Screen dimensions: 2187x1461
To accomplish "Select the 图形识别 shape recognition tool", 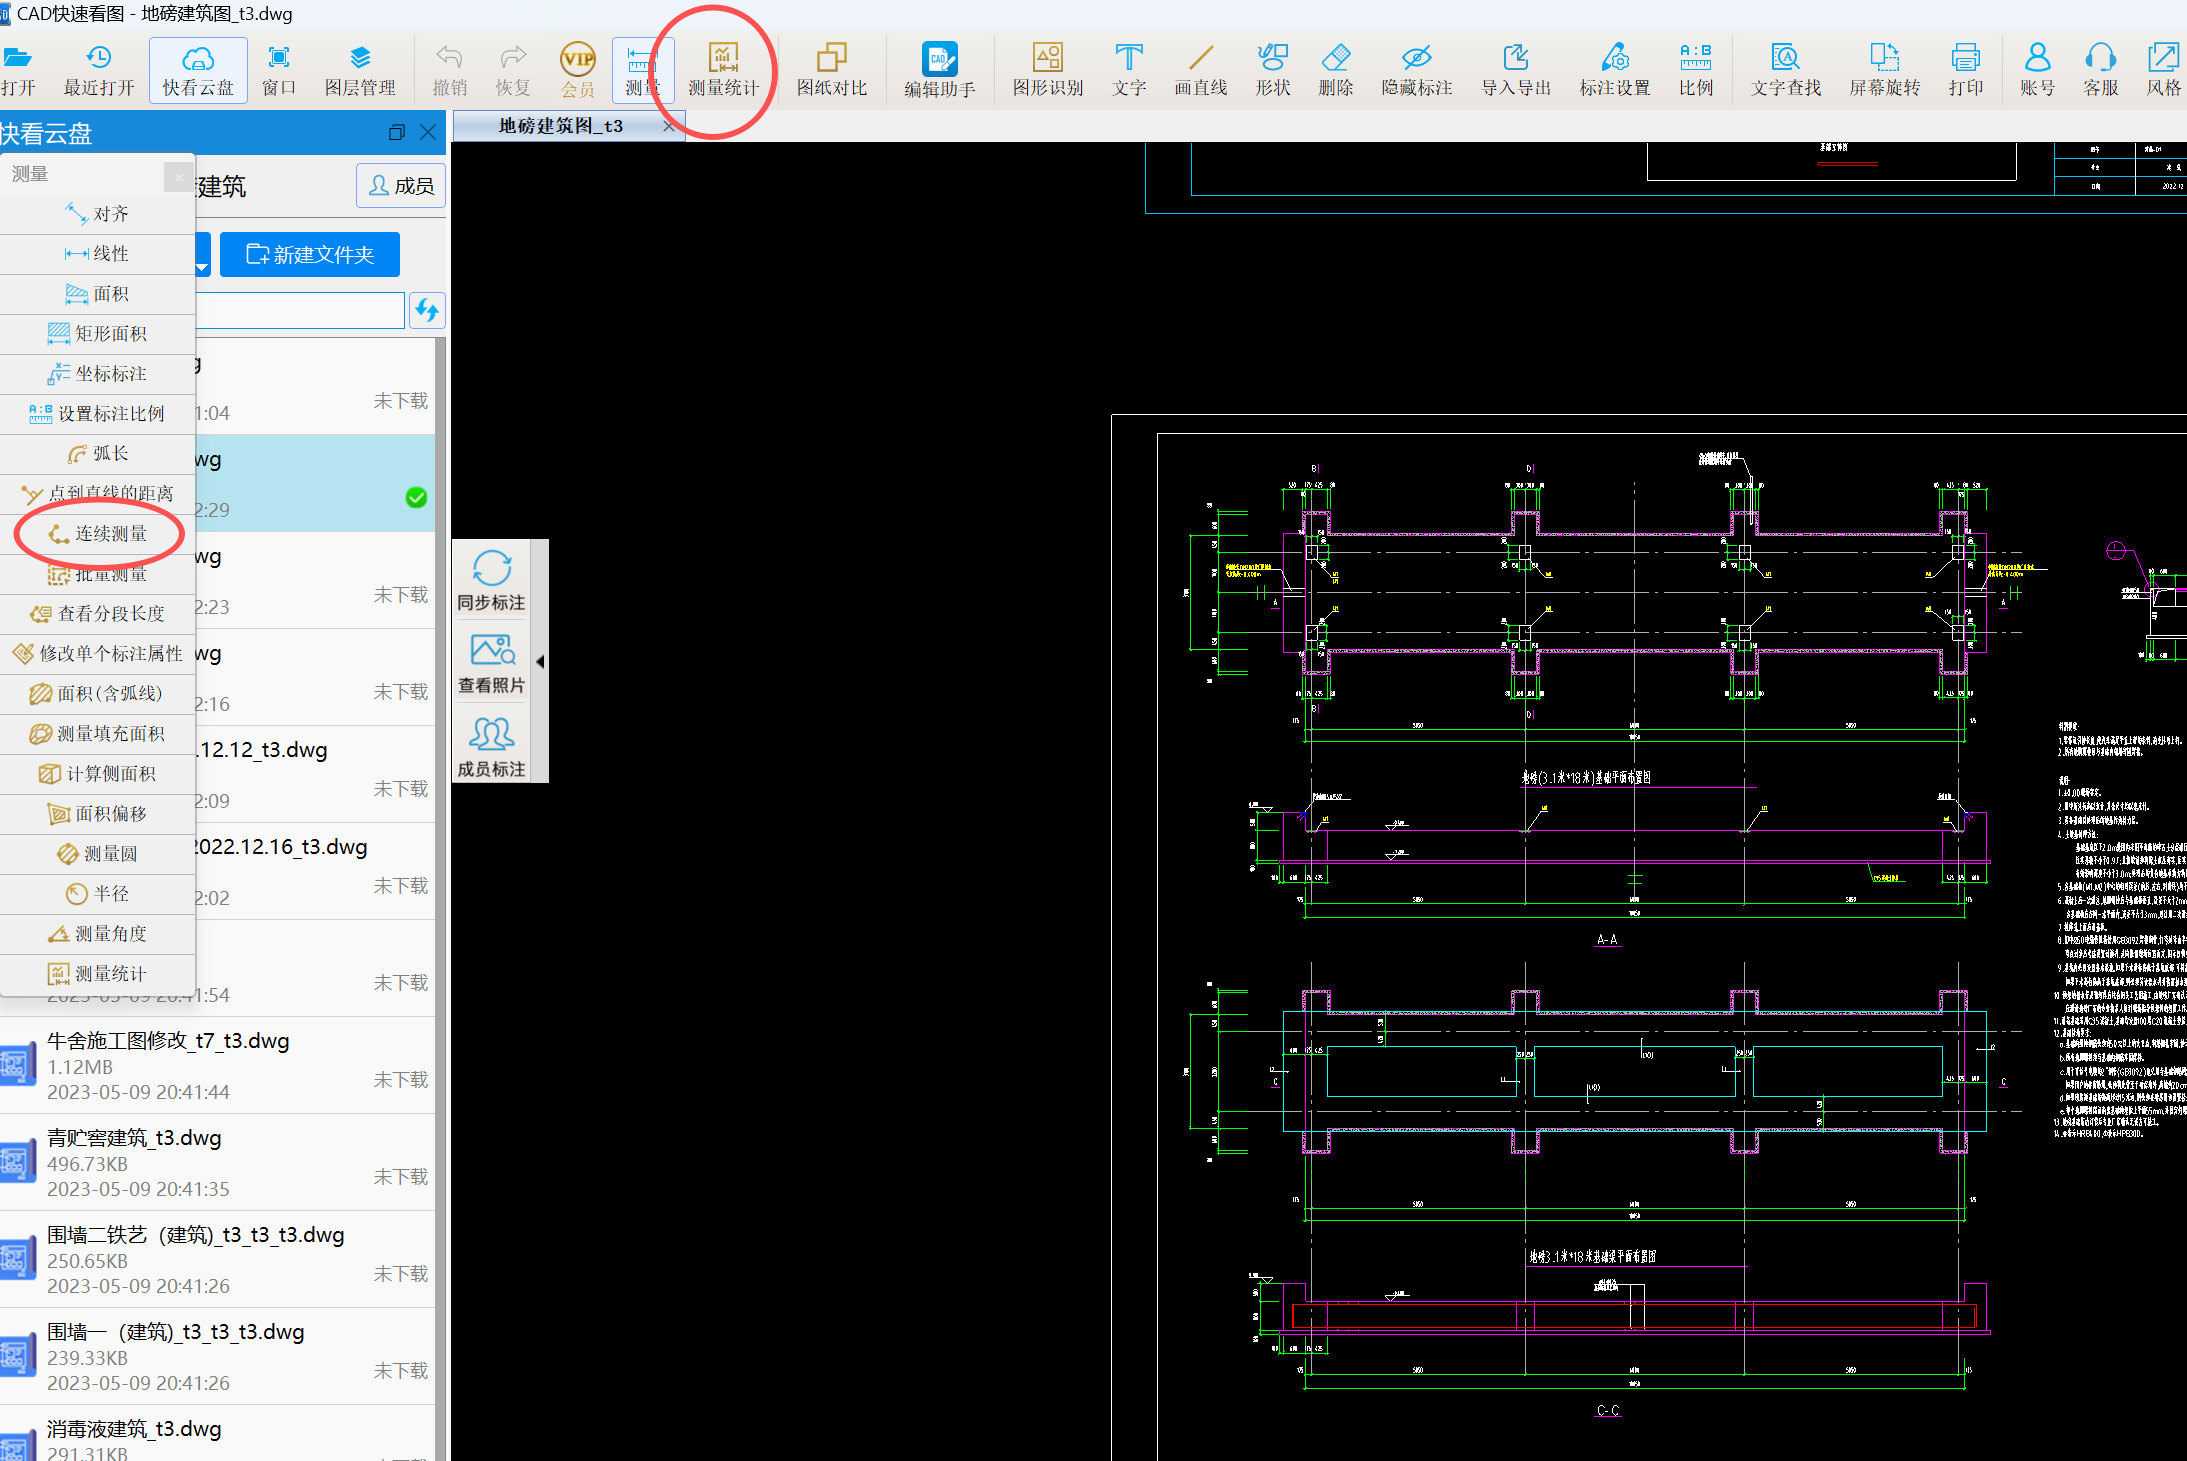I will point(1047,70).
